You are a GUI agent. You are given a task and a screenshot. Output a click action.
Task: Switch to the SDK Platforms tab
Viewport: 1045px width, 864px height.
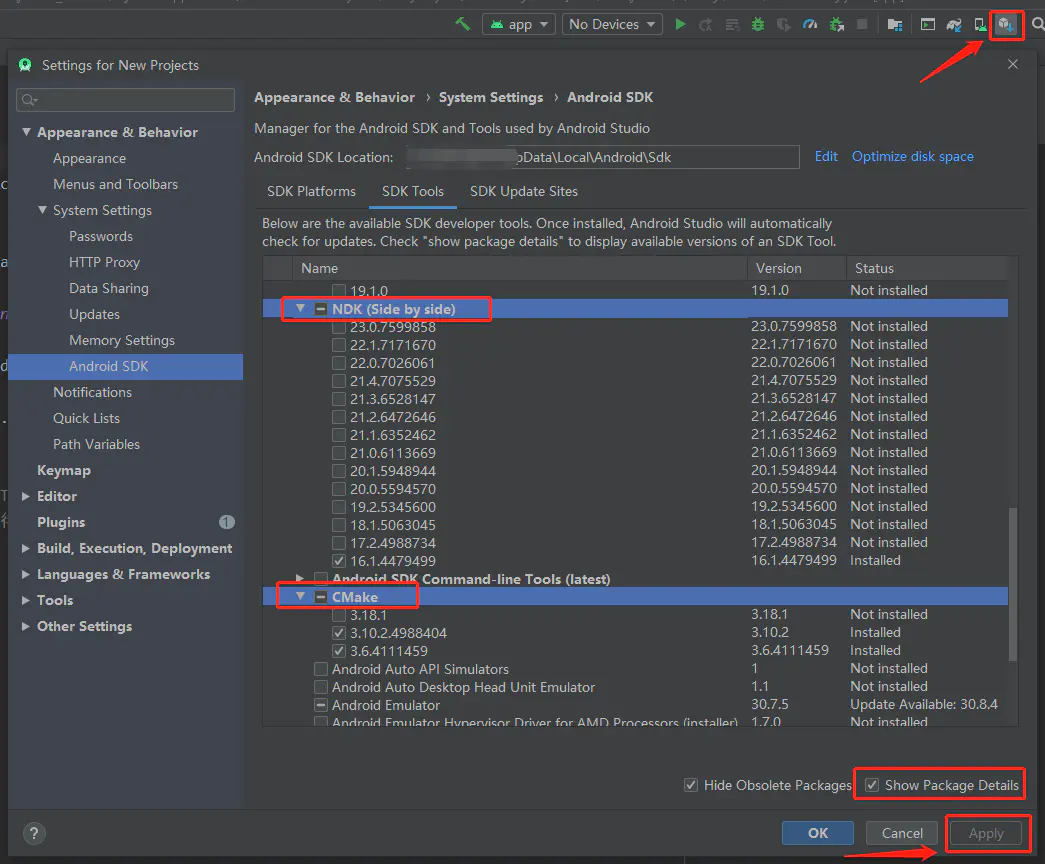tap(311, 191)
